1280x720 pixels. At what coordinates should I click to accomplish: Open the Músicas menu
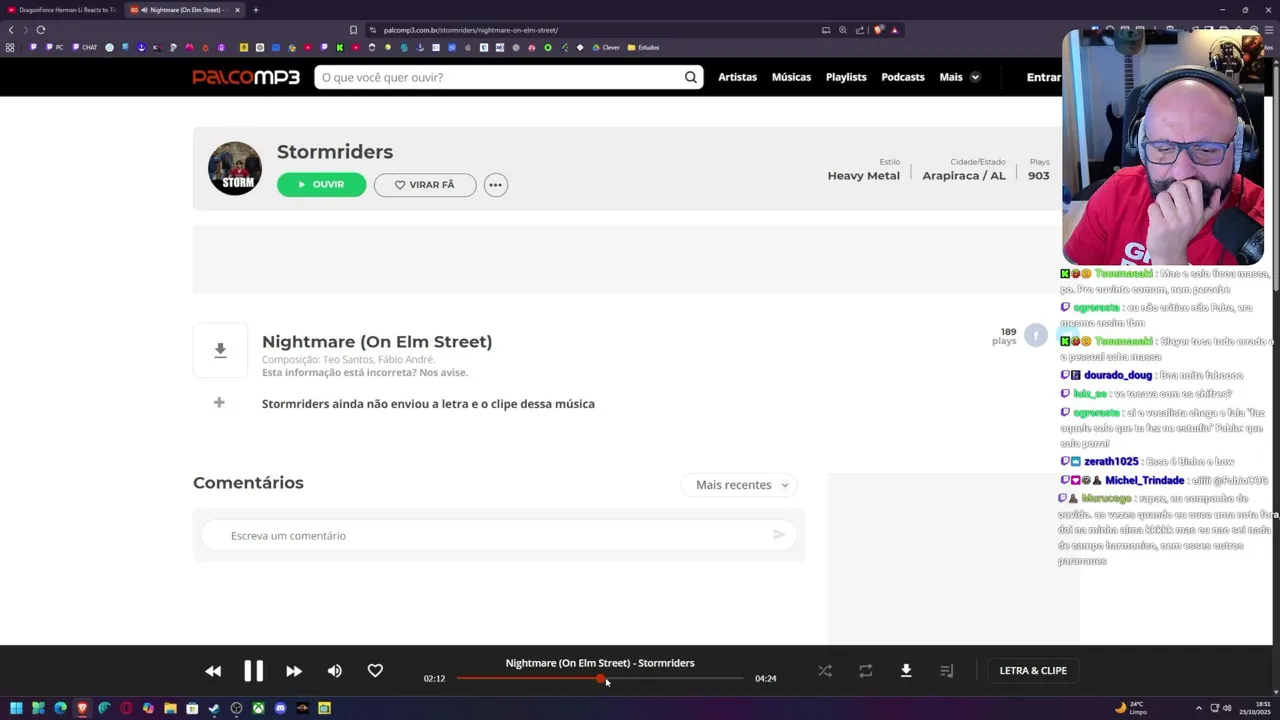click(x=791, y=77)
